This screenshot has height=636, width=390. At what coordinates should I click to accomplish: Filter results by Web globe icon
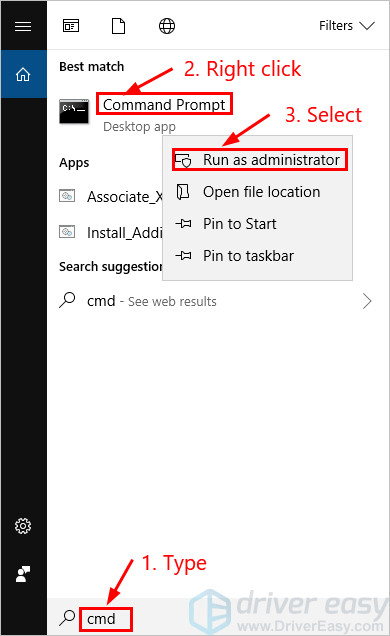click(x=167, y=26)
